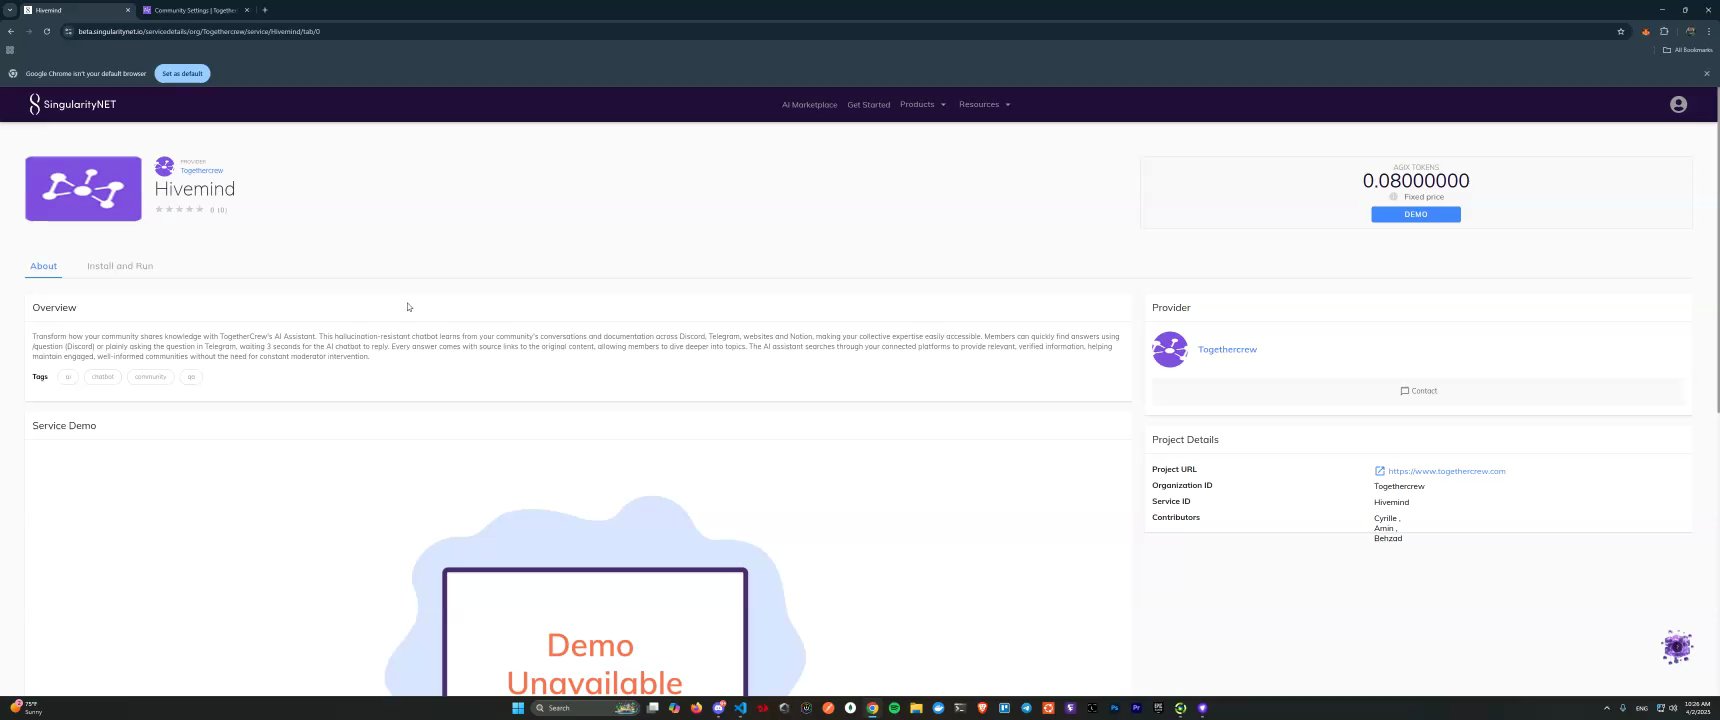Click the page vertical scrollbar
Screen dimensions: 1720x720
point(1716,250)
